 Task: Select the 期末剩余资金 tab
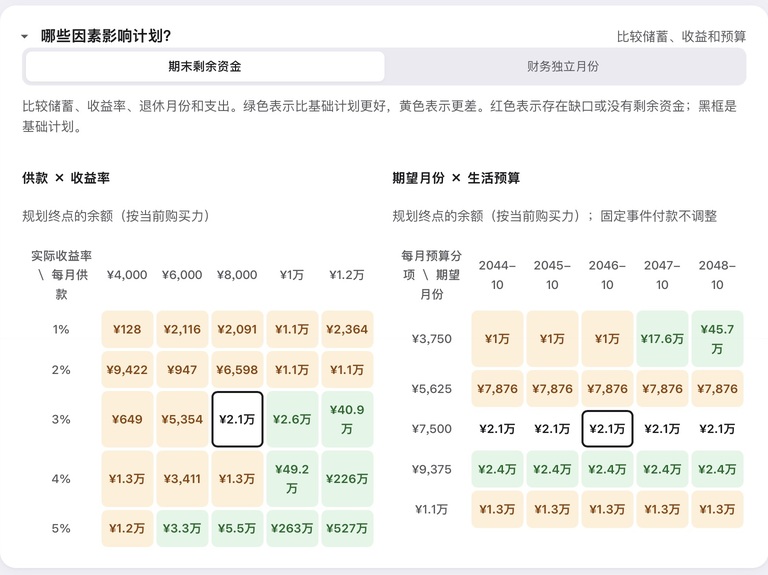[x=205, y=66]
